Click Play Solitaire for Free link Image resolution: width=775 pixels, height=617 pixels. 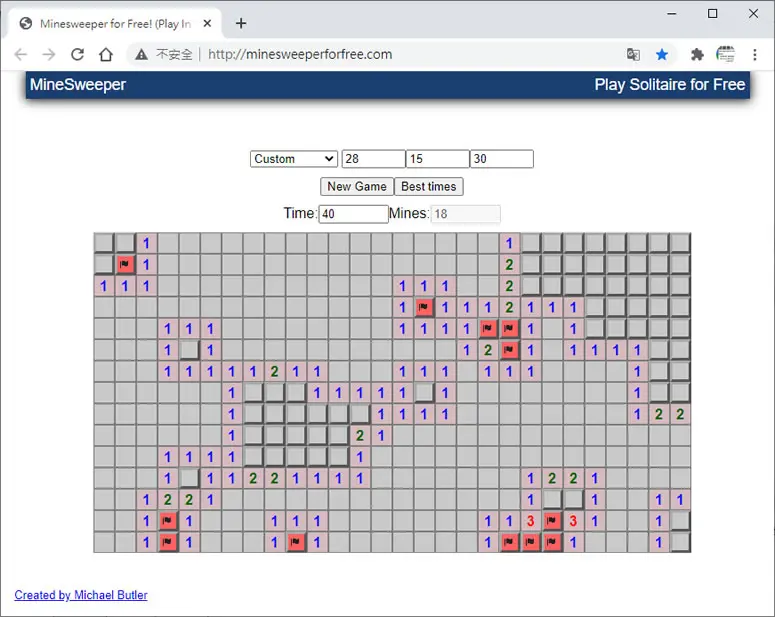[x=670, y=85]
